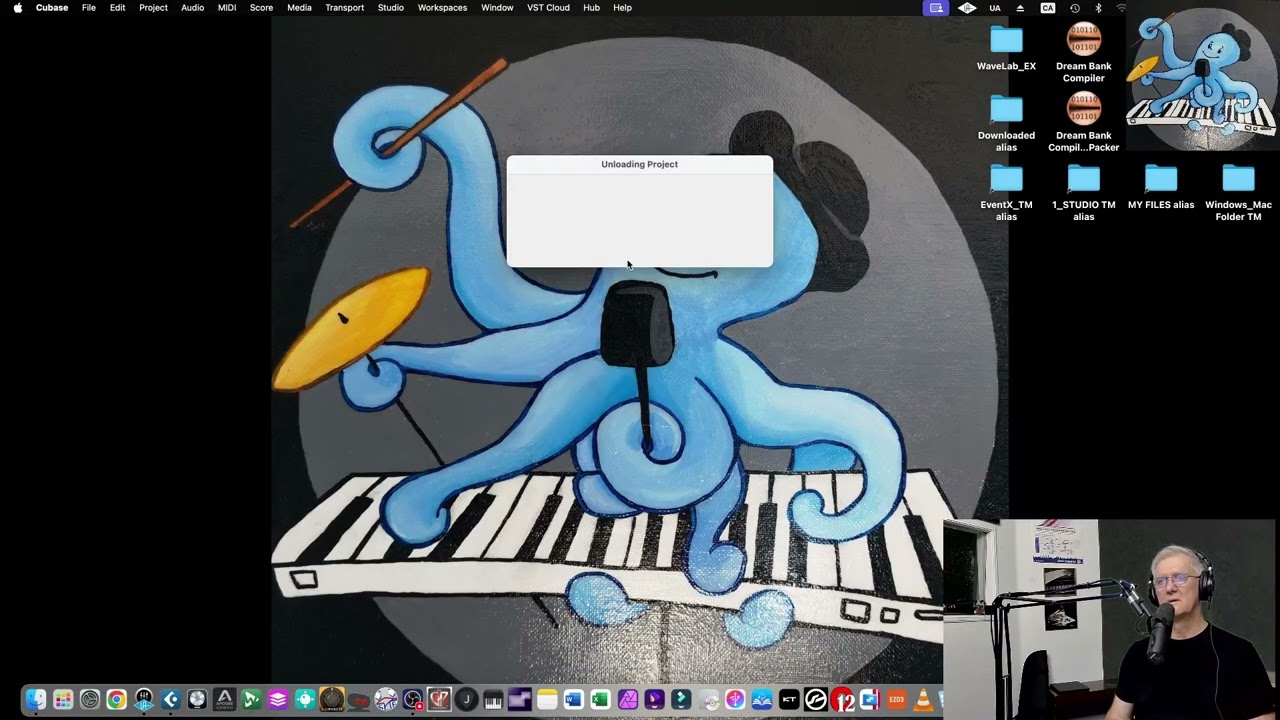Launch the Piano keyboard app in the Dock
Viewport: 1280px width, 720px height.
pos(493,700)
